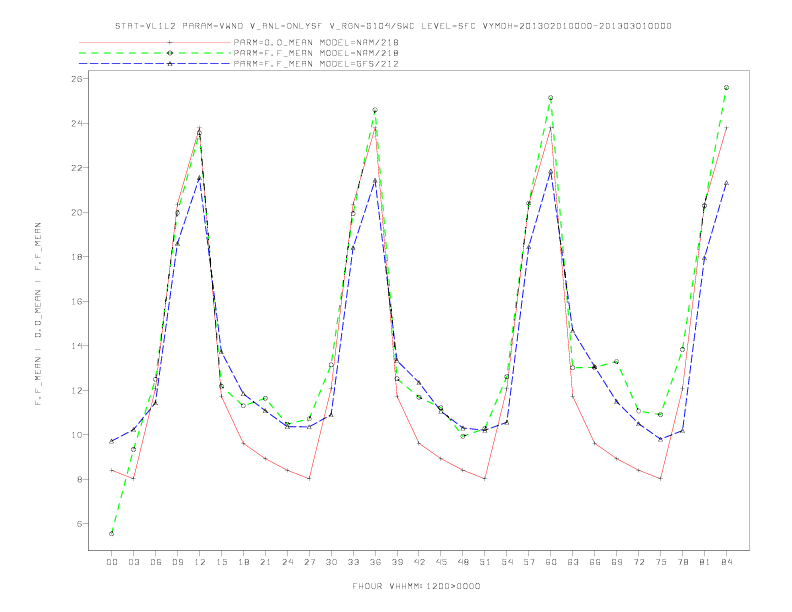Click y-axis tick value 8

pyautogui.click(x=79, y=479)
